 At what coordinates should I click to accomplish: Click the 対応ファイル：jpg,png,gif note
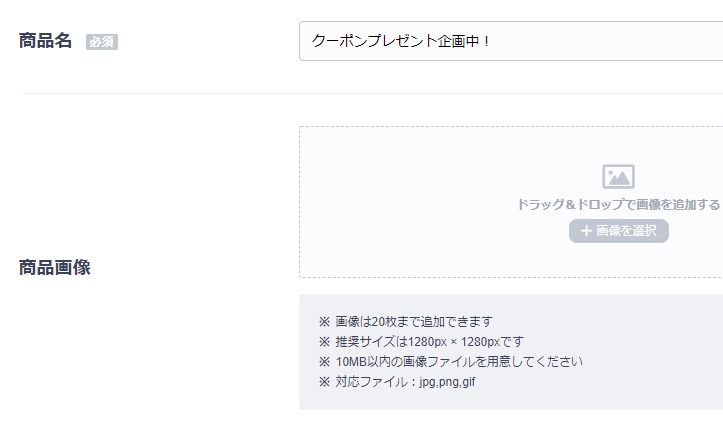click(405, 382)
